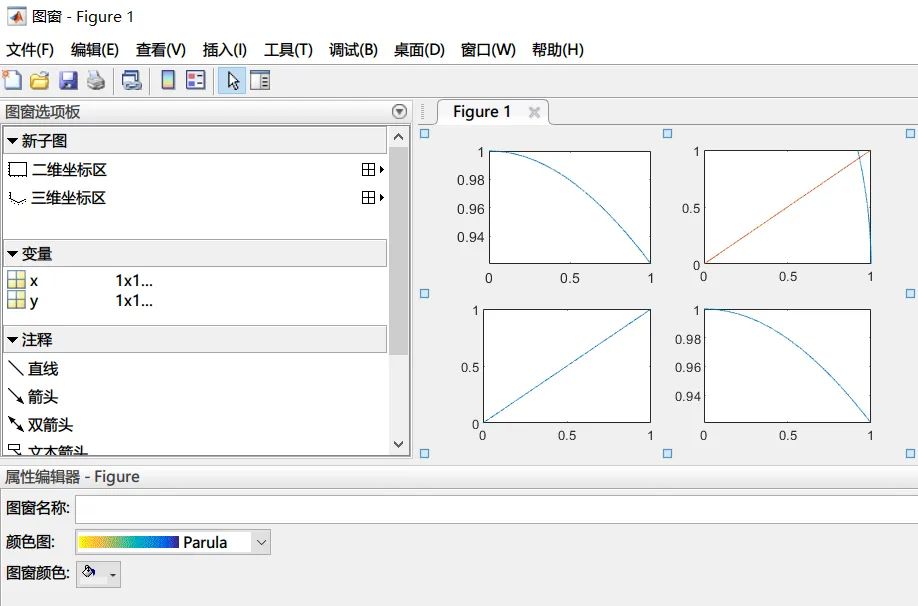918x606 pixels.
Task: Select the variable y icon
Action: point(16,300)
